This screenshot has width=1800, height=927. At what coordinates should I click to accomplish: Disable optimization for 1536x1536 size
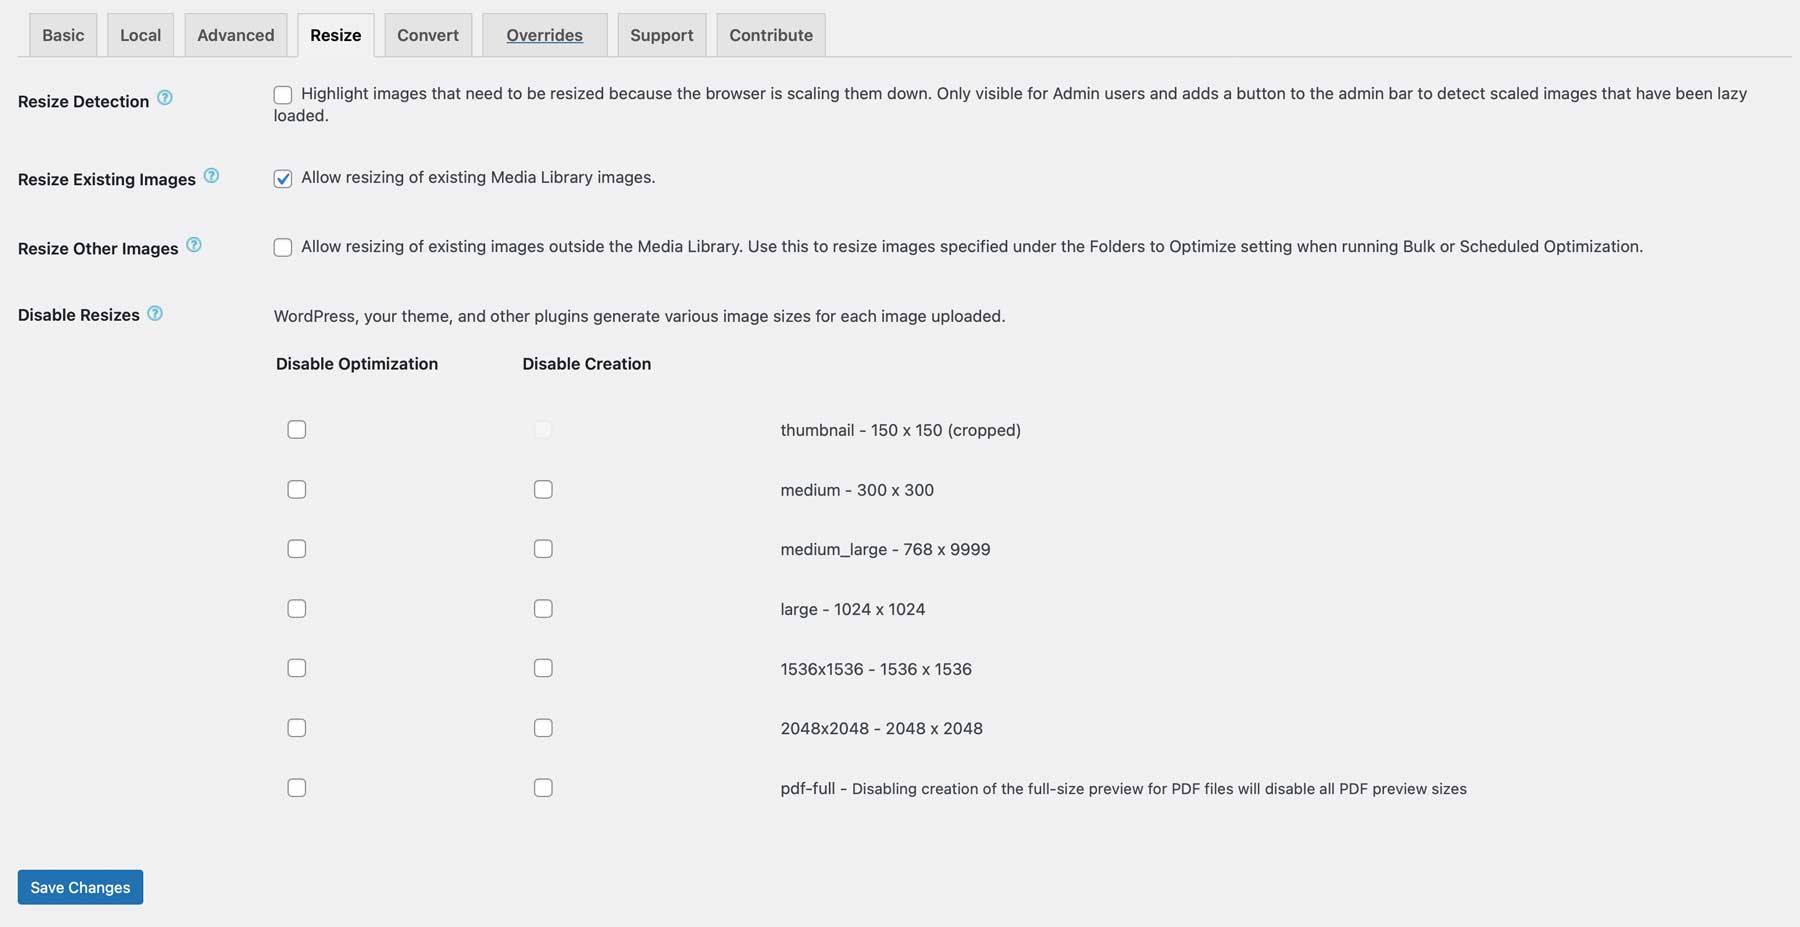pyautogui.click(x=297, y=667)
